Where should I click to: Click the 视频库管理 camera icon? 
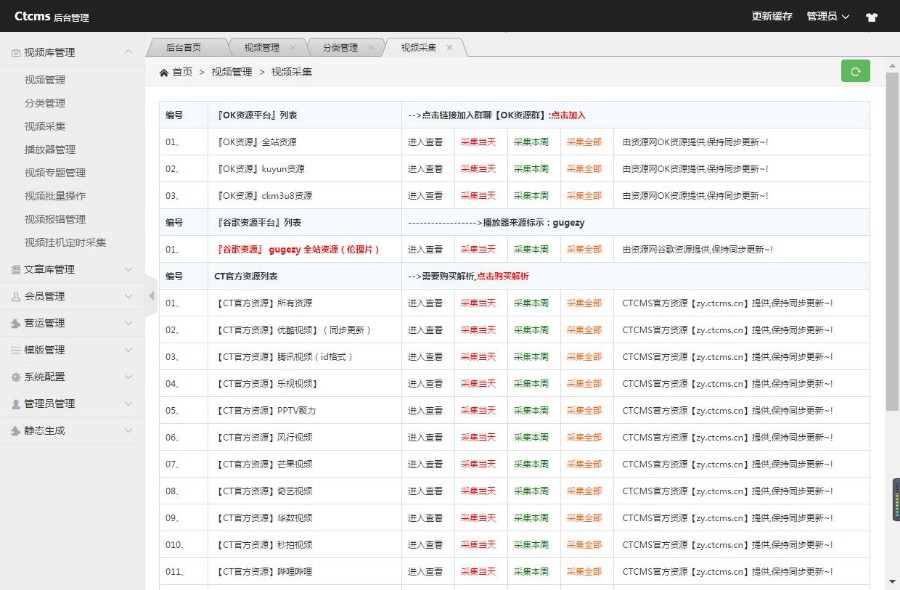pyautogui.click(x=16, y=53)
